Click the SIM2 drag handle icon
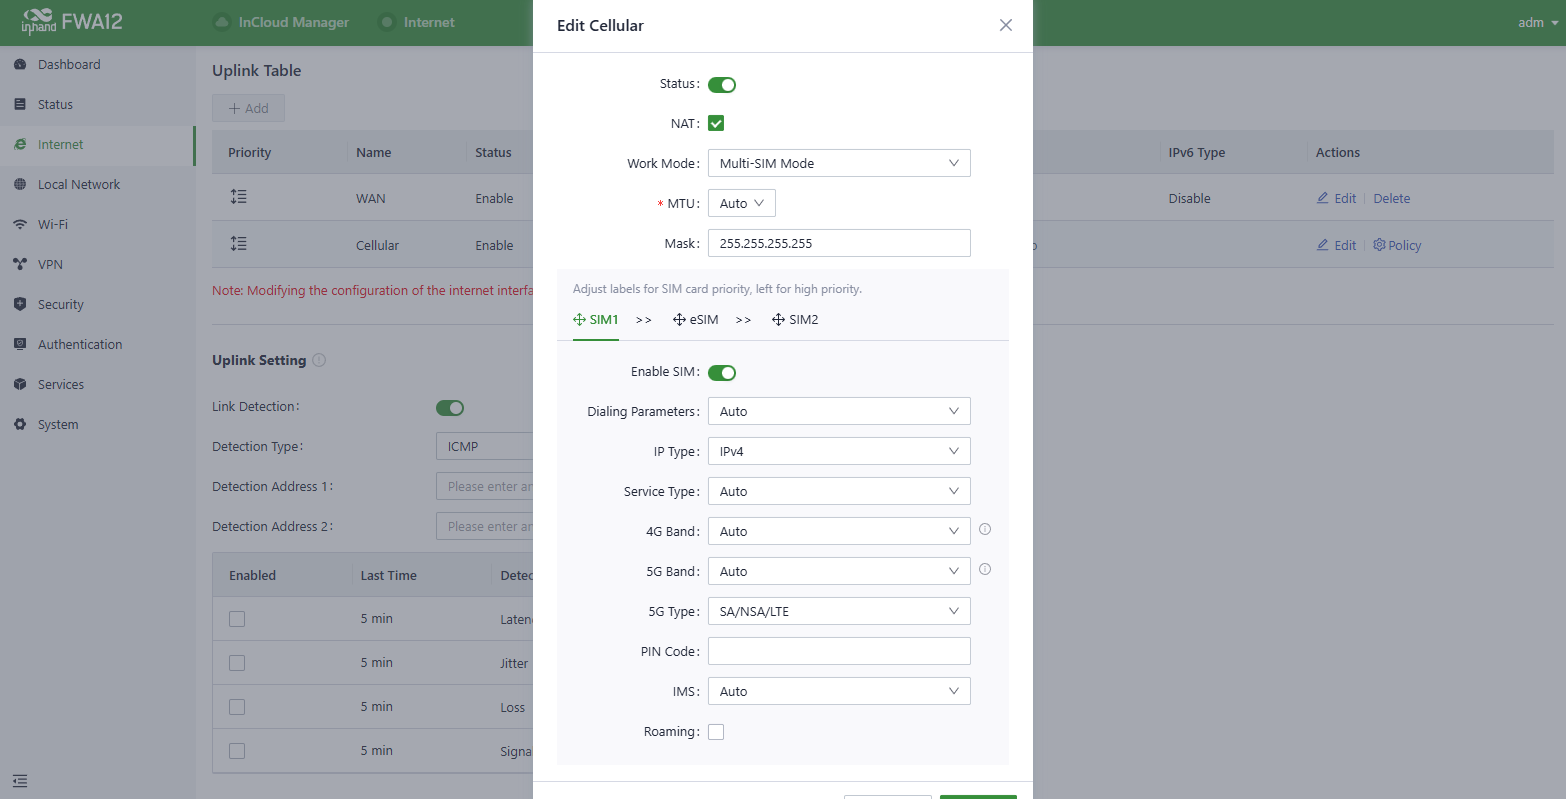The height and width of the screenshot is (799, 1566). 778,320
